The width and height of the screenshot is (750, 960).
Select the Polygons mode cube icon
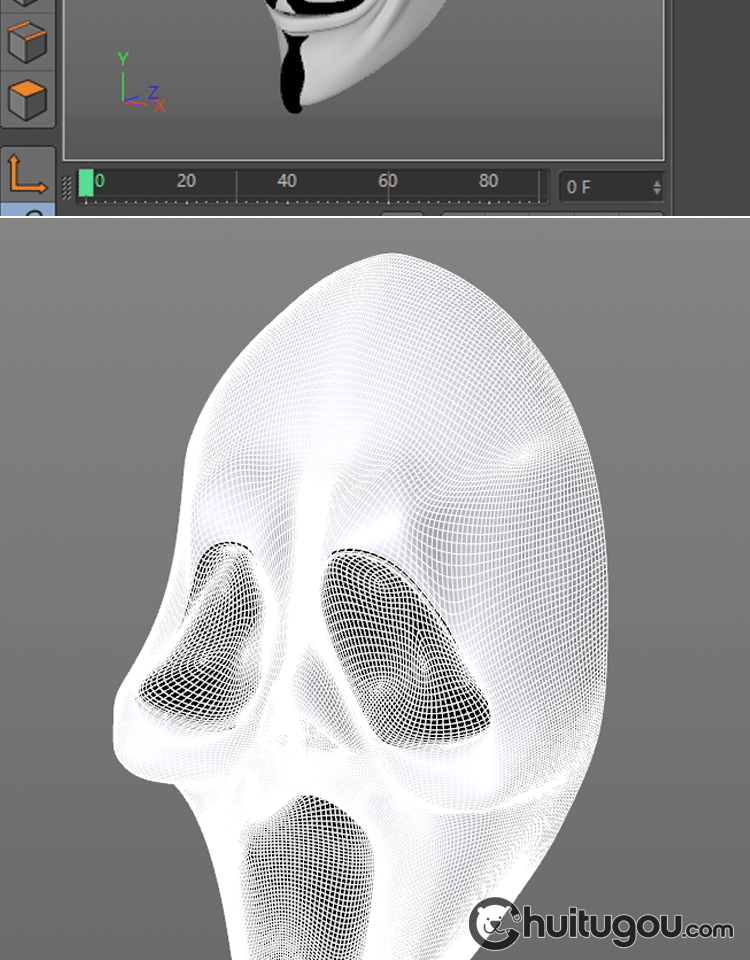coord(27,100)
